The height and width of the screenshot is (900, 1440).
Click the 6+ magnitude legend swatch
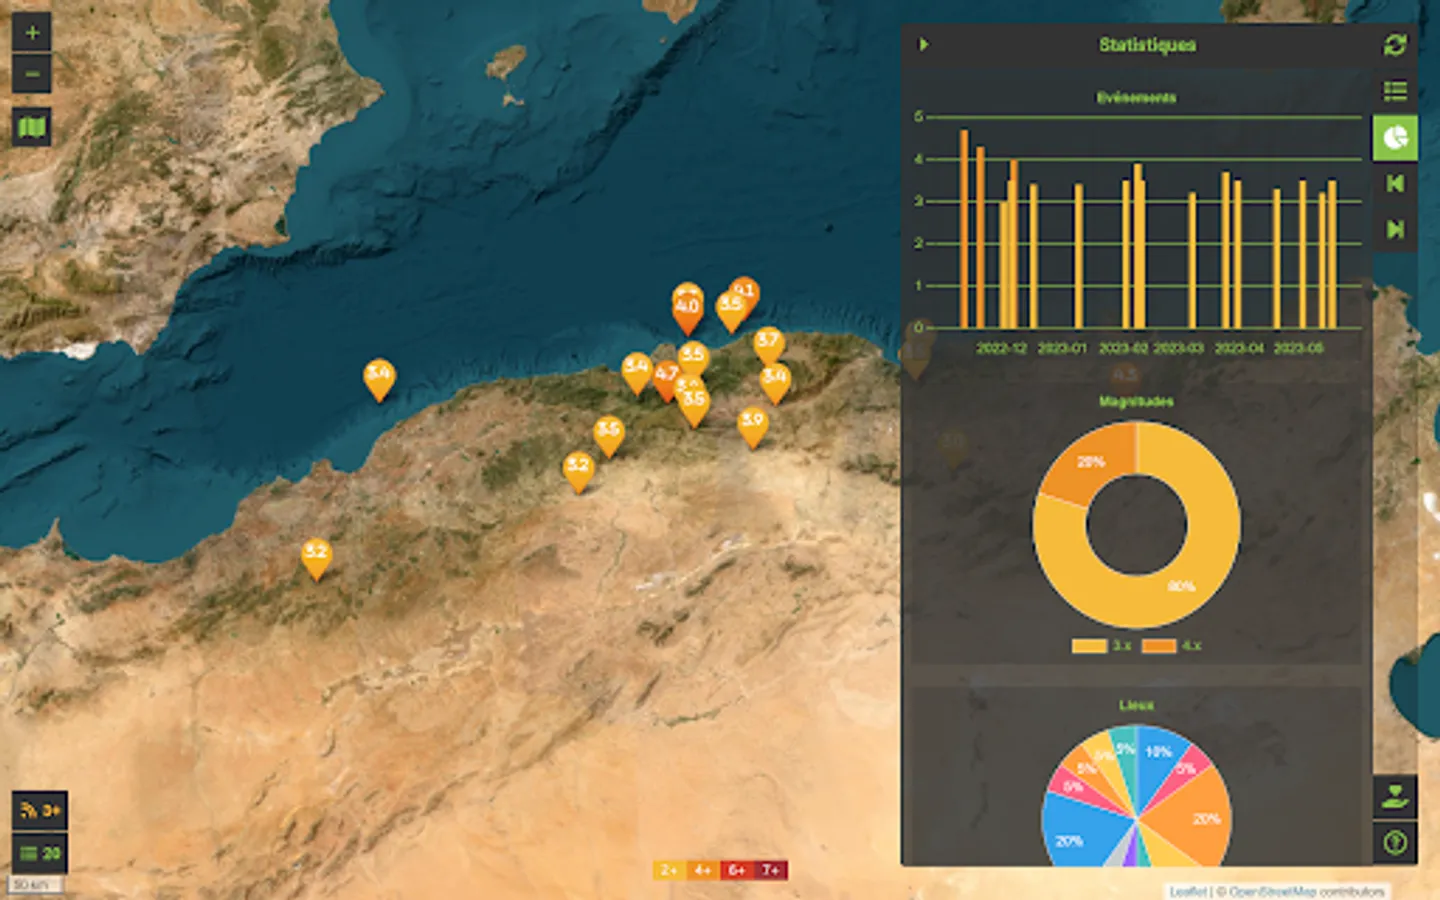point(737,870)
